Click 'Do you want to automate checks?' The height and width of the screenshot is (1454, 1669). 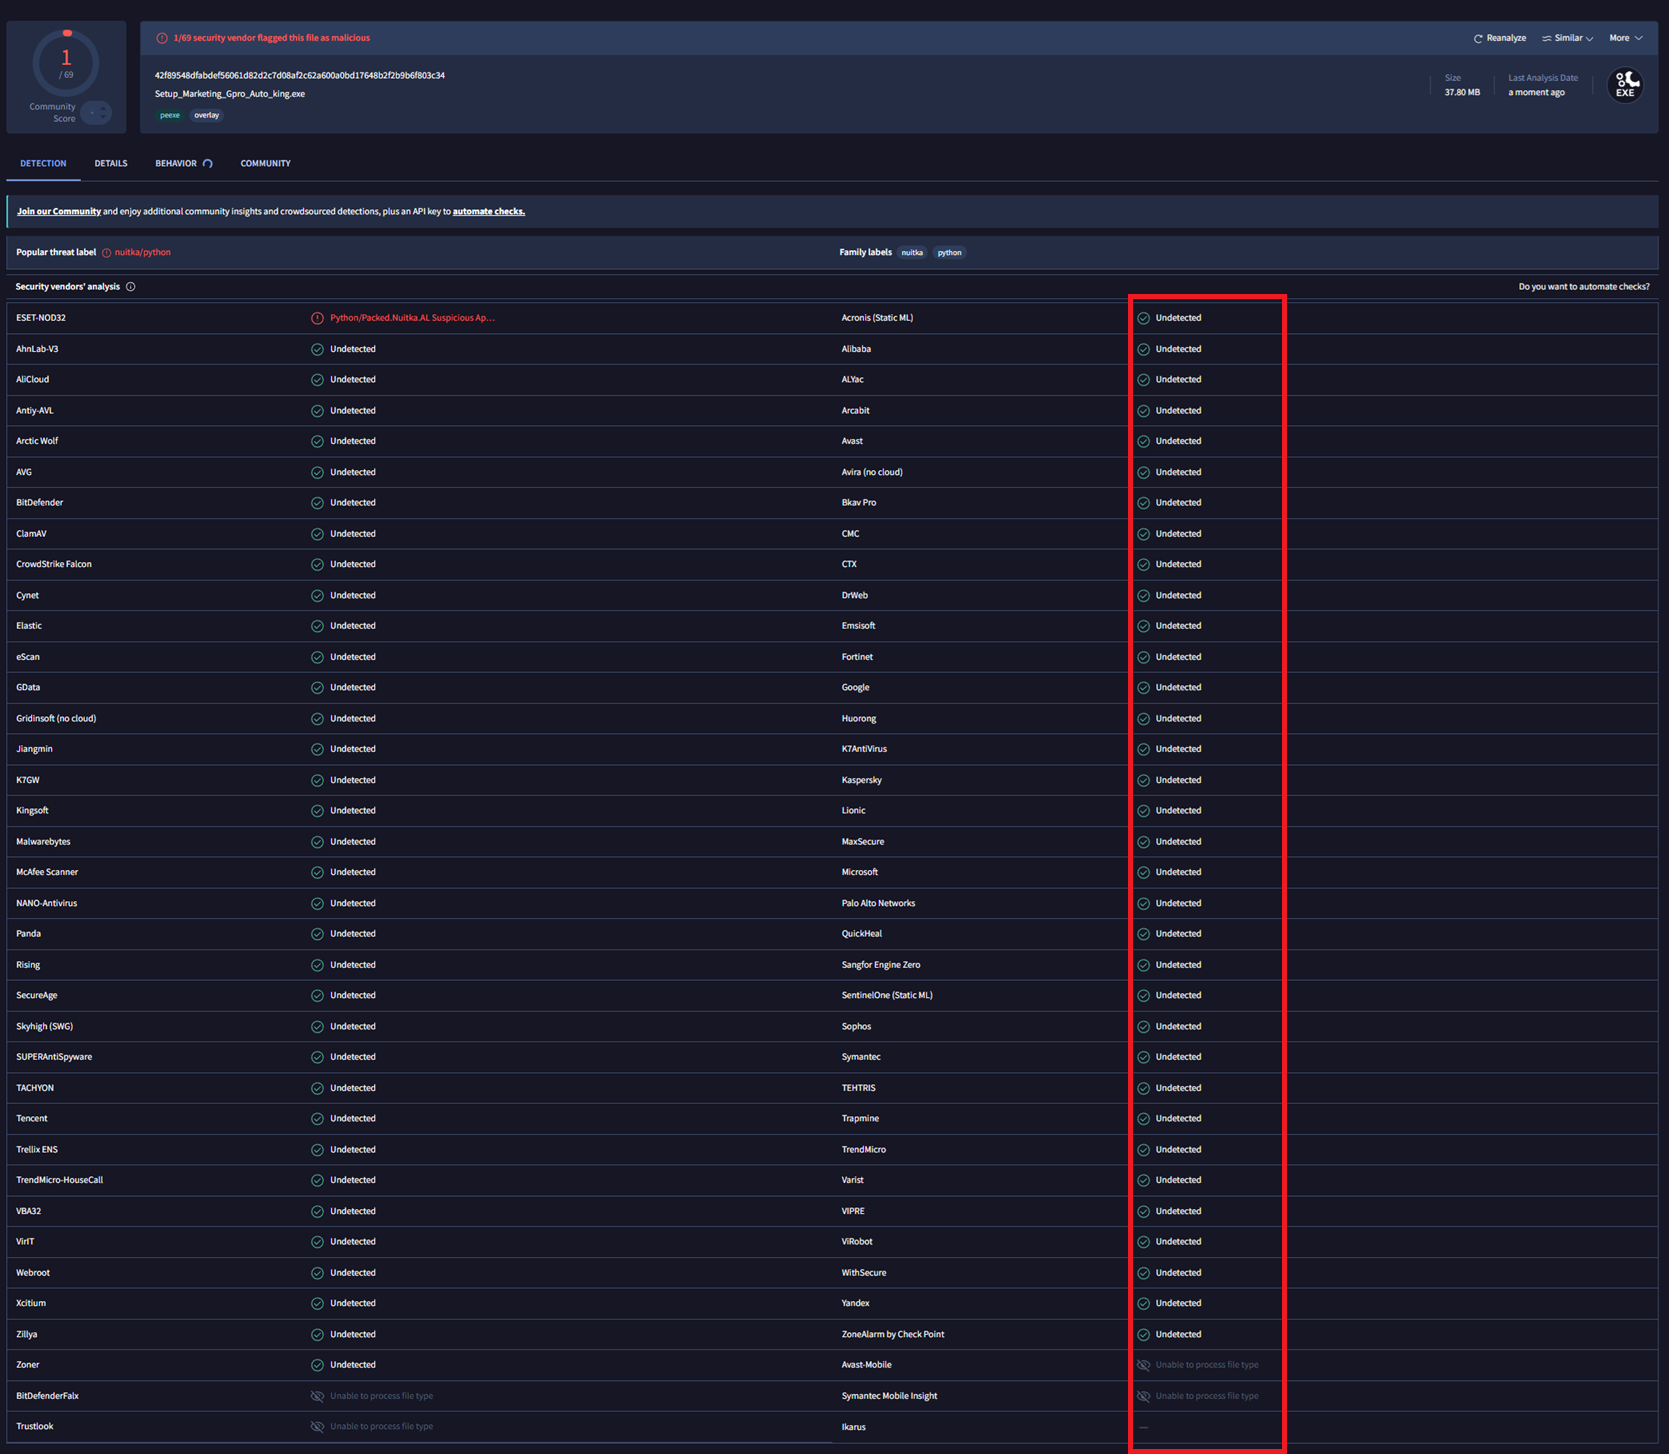point(1584,287)
